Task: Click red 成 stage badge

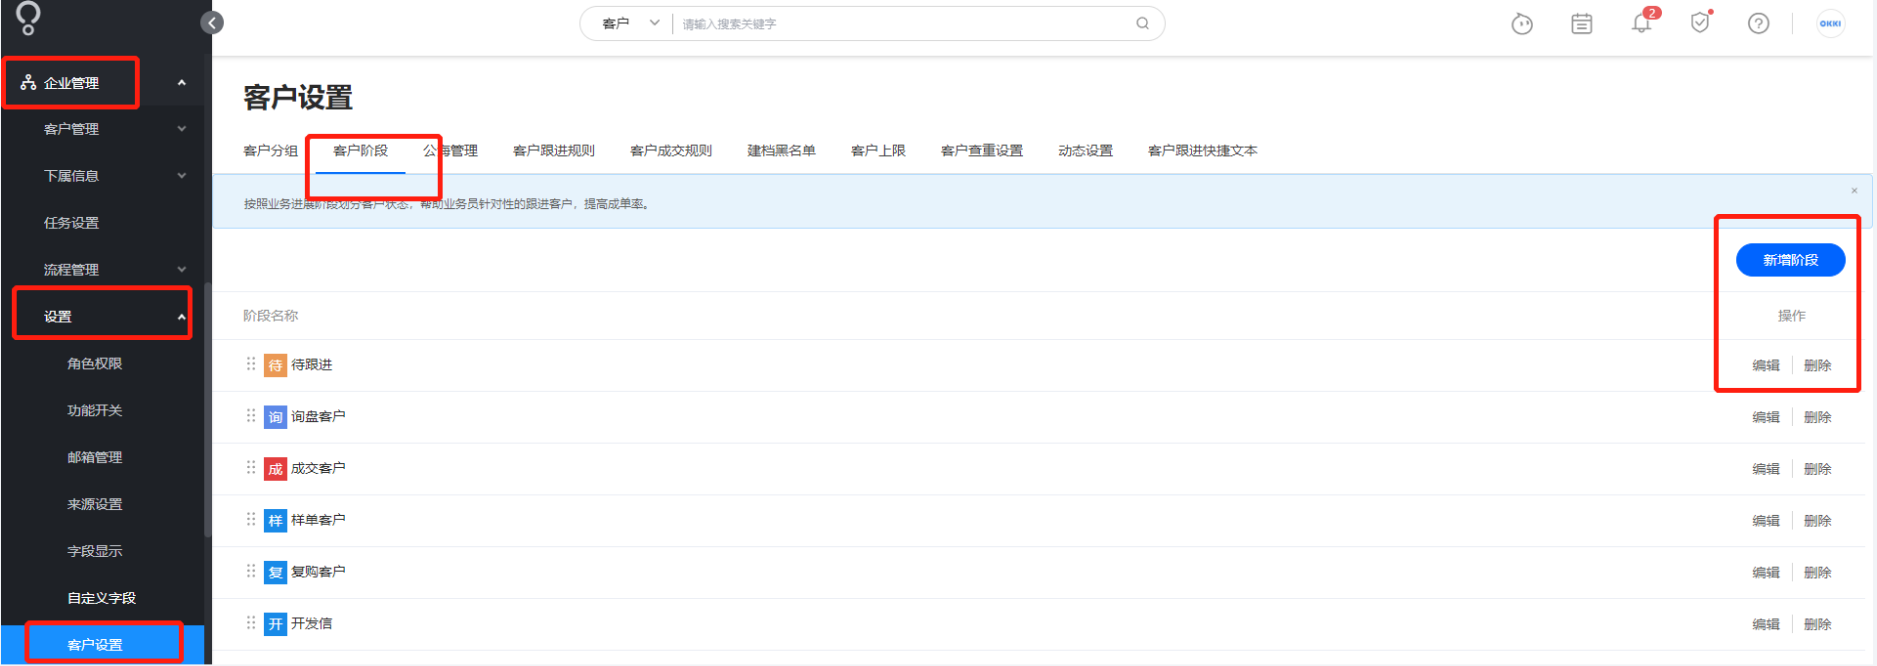Action: pyautogui.click(x=275, y=469)
